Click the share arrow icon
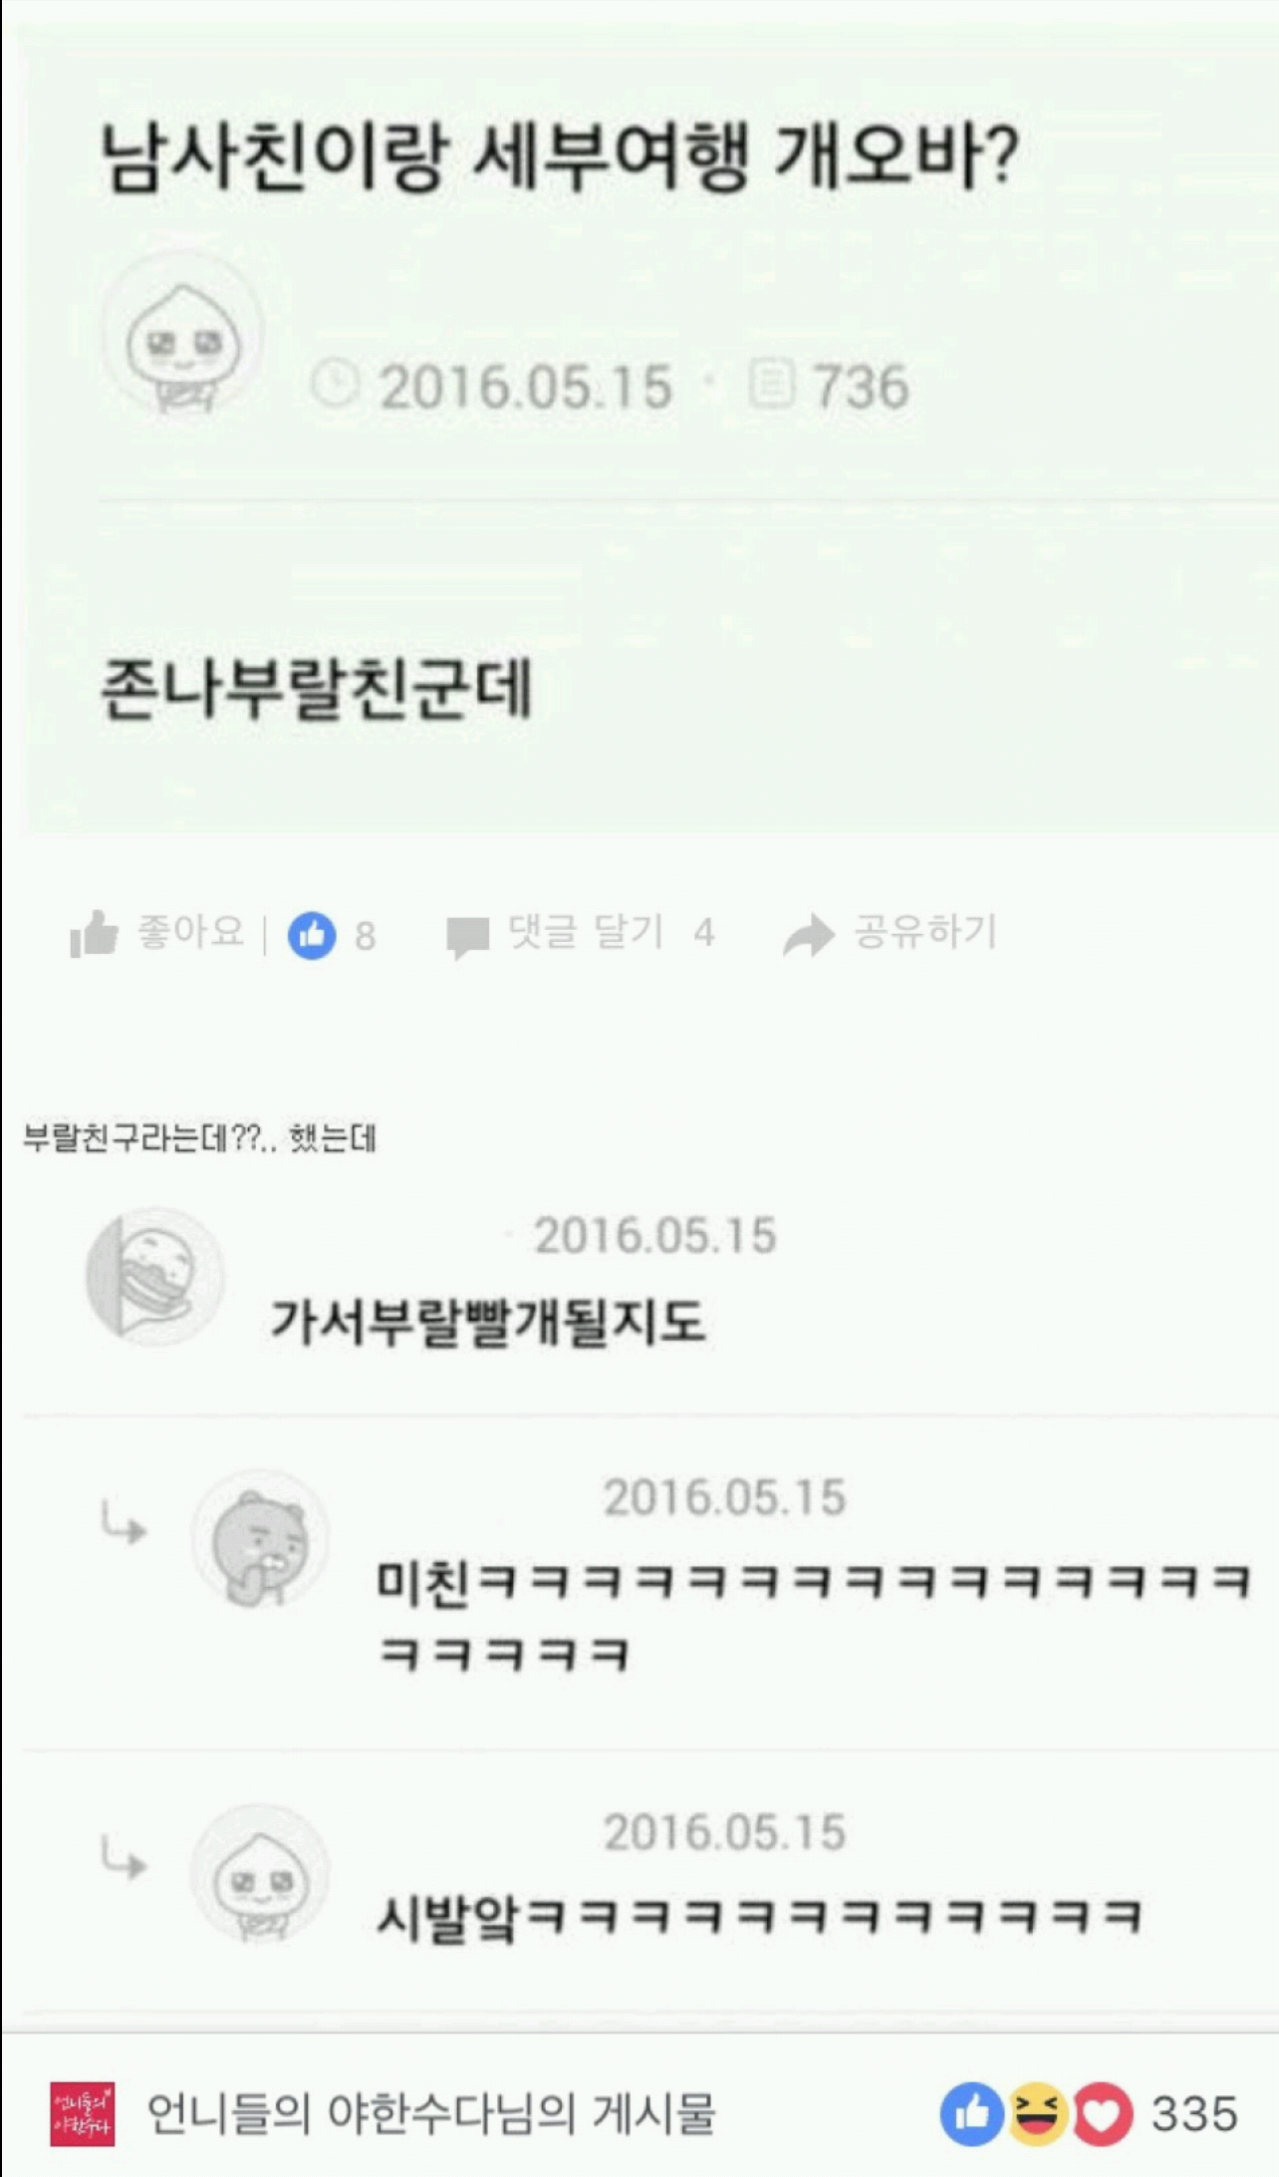 (x=808, y=935)
